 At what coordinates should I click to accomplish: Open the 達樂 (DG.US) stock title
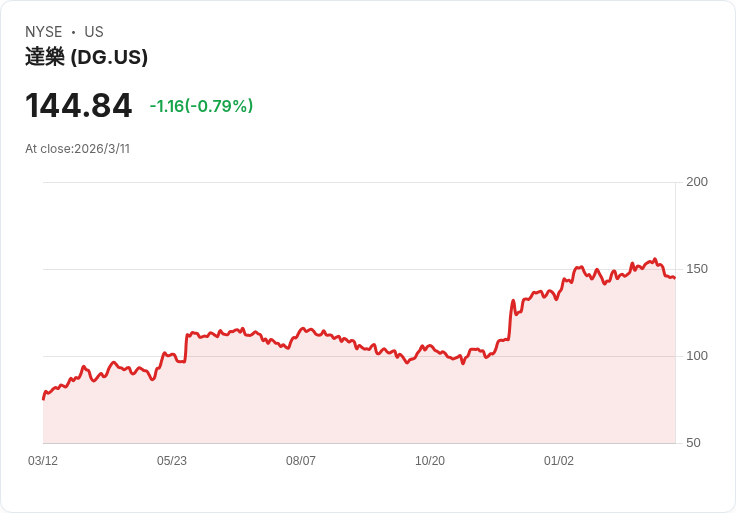[86, 57]
